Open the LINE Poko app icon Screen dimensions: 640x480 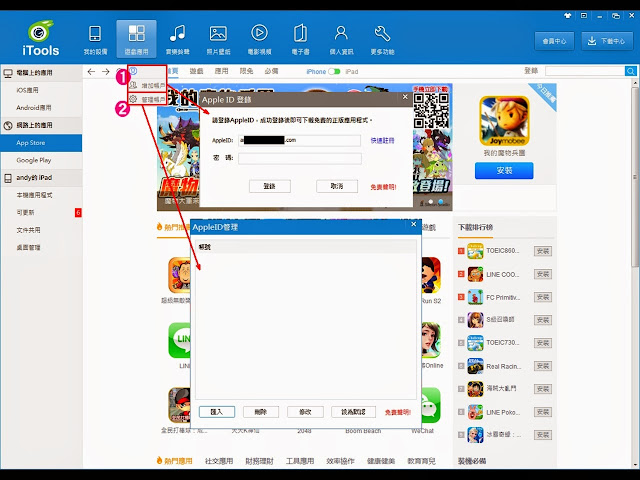(475, 412)
